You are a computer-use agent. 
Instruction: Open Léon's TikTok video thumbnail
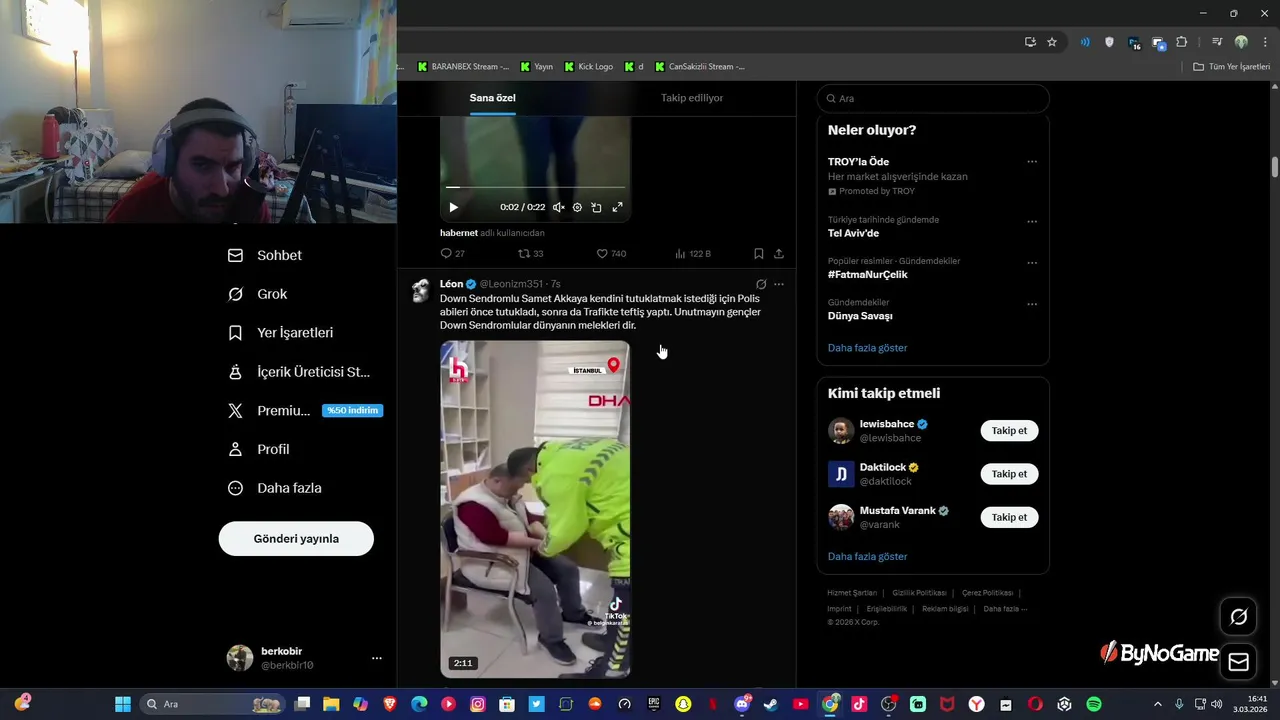pos(535,509)
